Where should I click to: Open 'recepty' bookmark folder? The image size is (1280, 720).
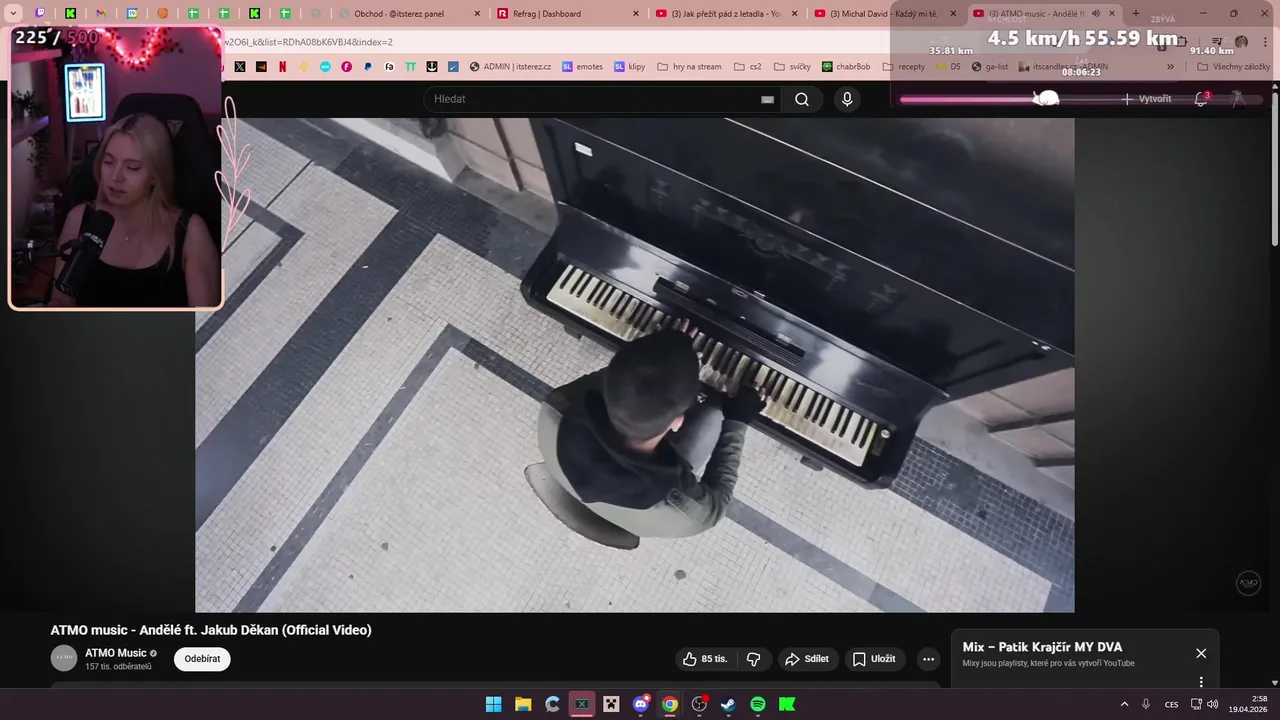(x=903, y=67)
